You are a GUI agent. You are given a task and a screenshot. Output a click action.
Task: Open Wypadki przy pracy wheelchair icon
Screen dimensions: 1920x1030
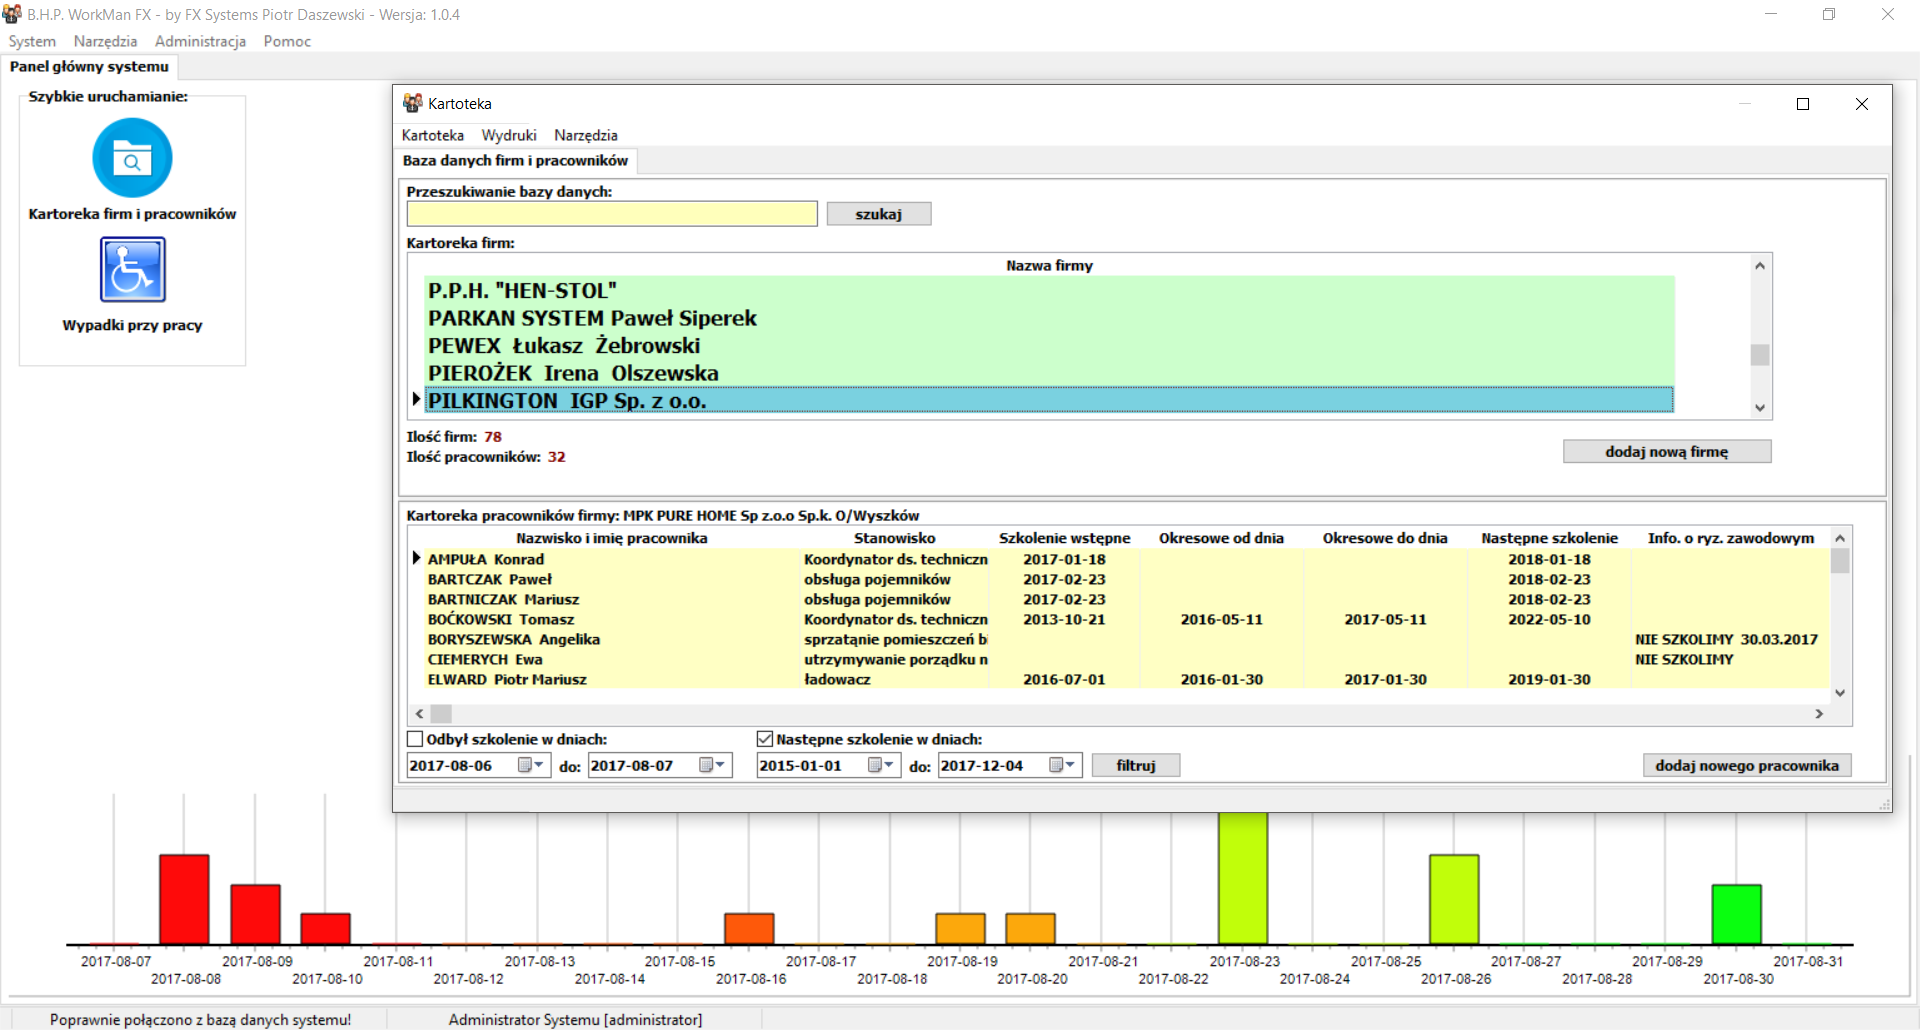(x=132, y=269)
